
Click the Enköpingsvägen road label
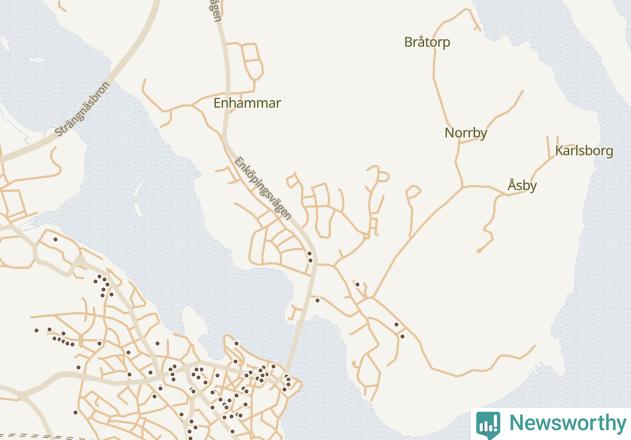263,188
